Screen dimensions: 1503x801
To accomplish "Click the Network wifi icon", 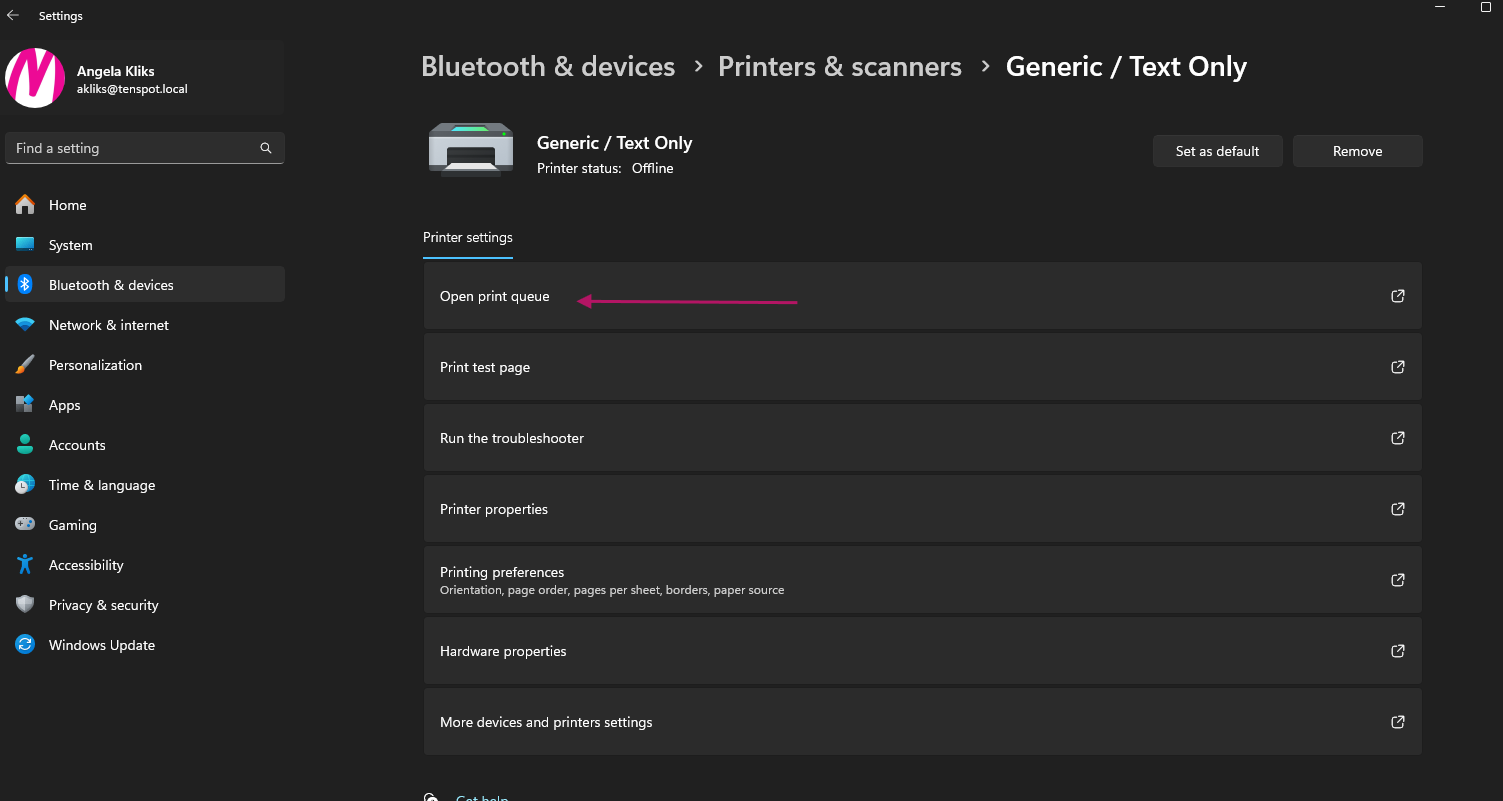I will (25, 325).
